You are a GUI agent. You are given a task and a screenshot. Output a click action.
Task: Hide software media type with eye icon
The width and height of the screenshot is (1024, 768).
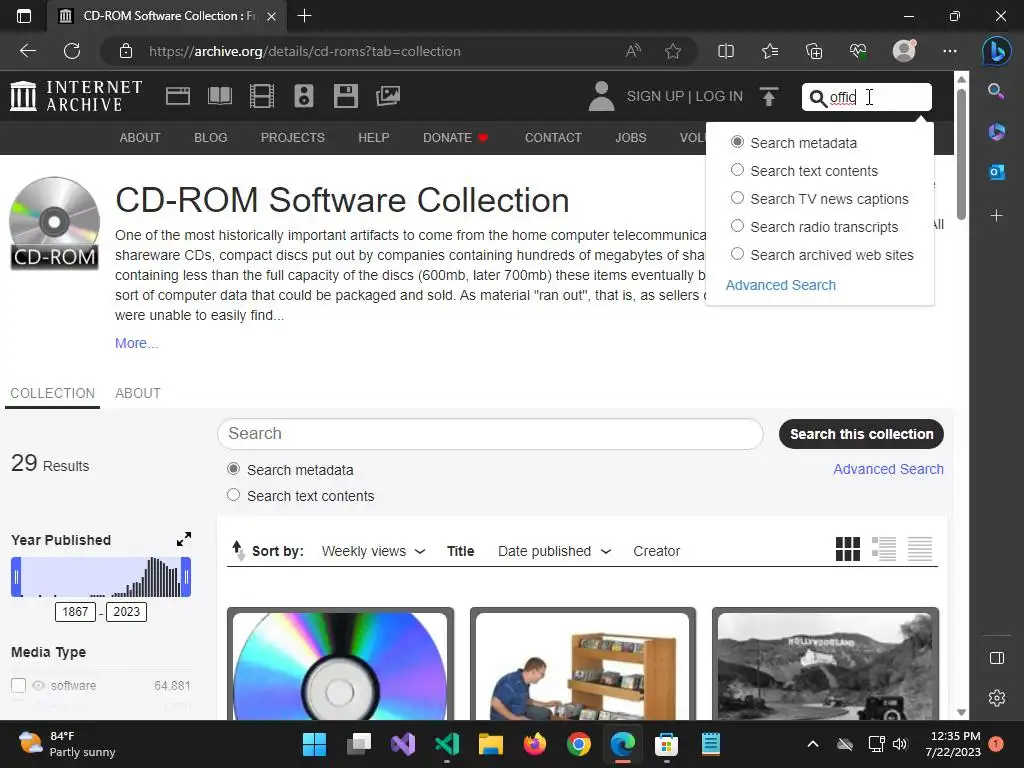(39, 685)
